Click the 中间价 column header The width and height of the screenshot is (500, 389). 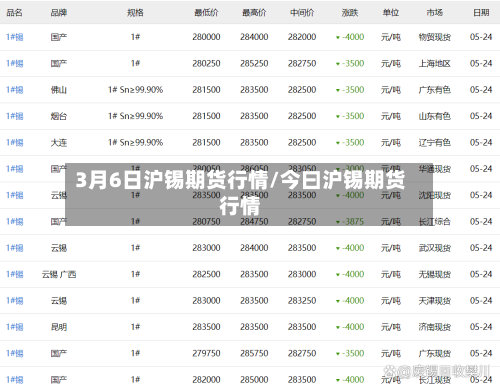[302, 13]
